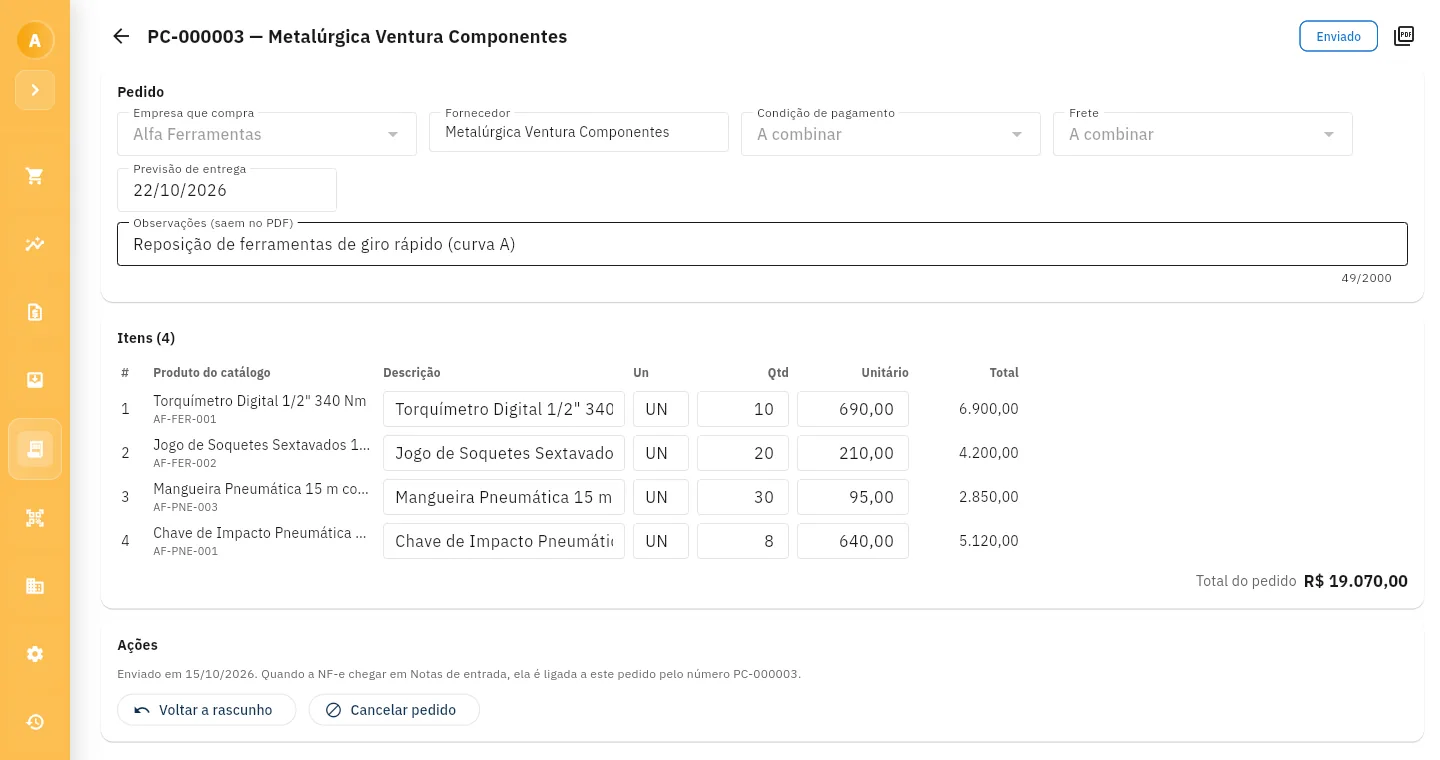The width and height of the screenshot is (1440, 760).
Task: Click the quantity field showing 20
Action: tap(743, 453)
